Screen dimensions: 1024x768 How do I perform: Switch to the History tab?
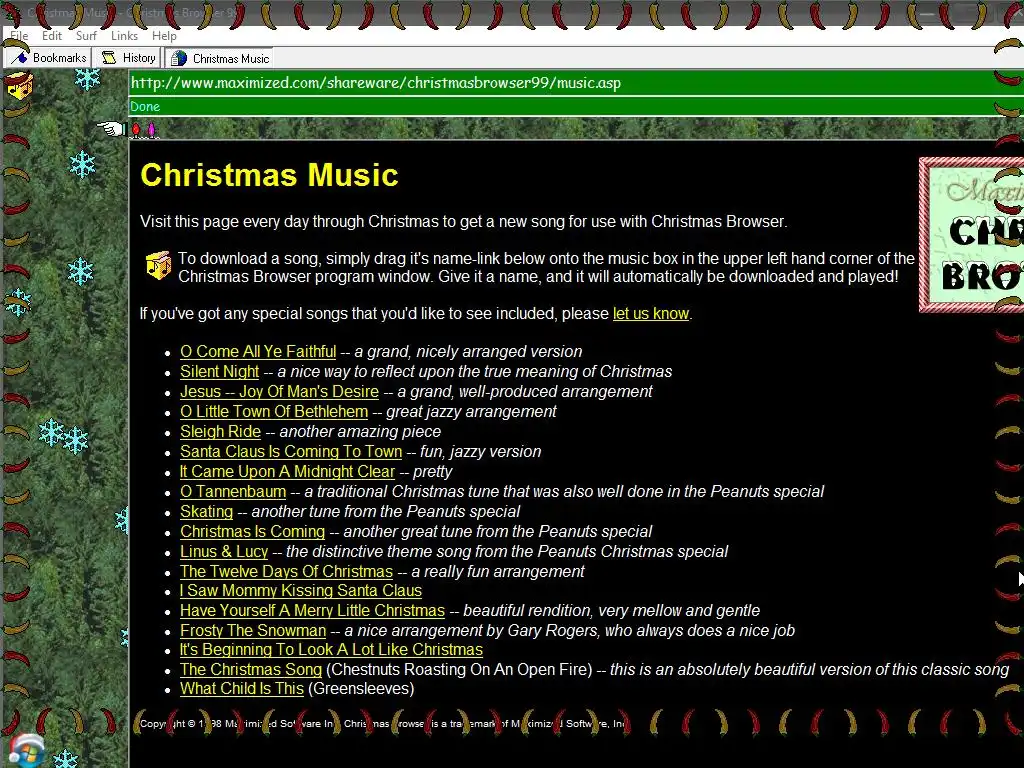click(128, 58)
